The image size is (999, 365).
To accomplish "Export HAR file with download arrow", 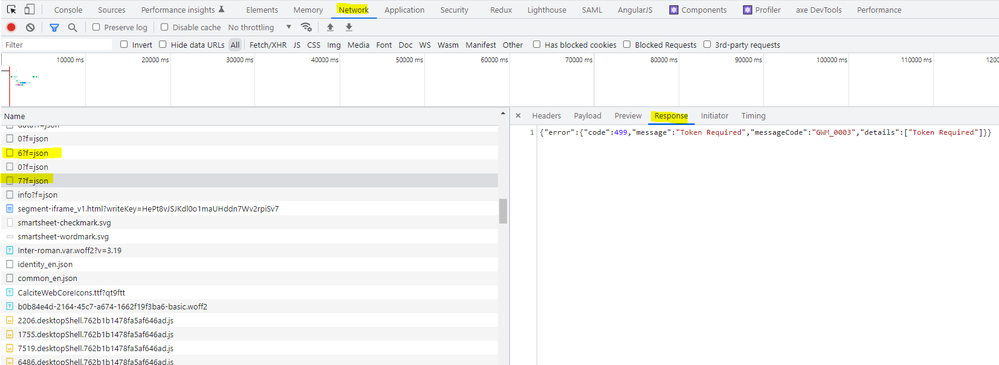I will pyautogui.click(x=349, y=27).
